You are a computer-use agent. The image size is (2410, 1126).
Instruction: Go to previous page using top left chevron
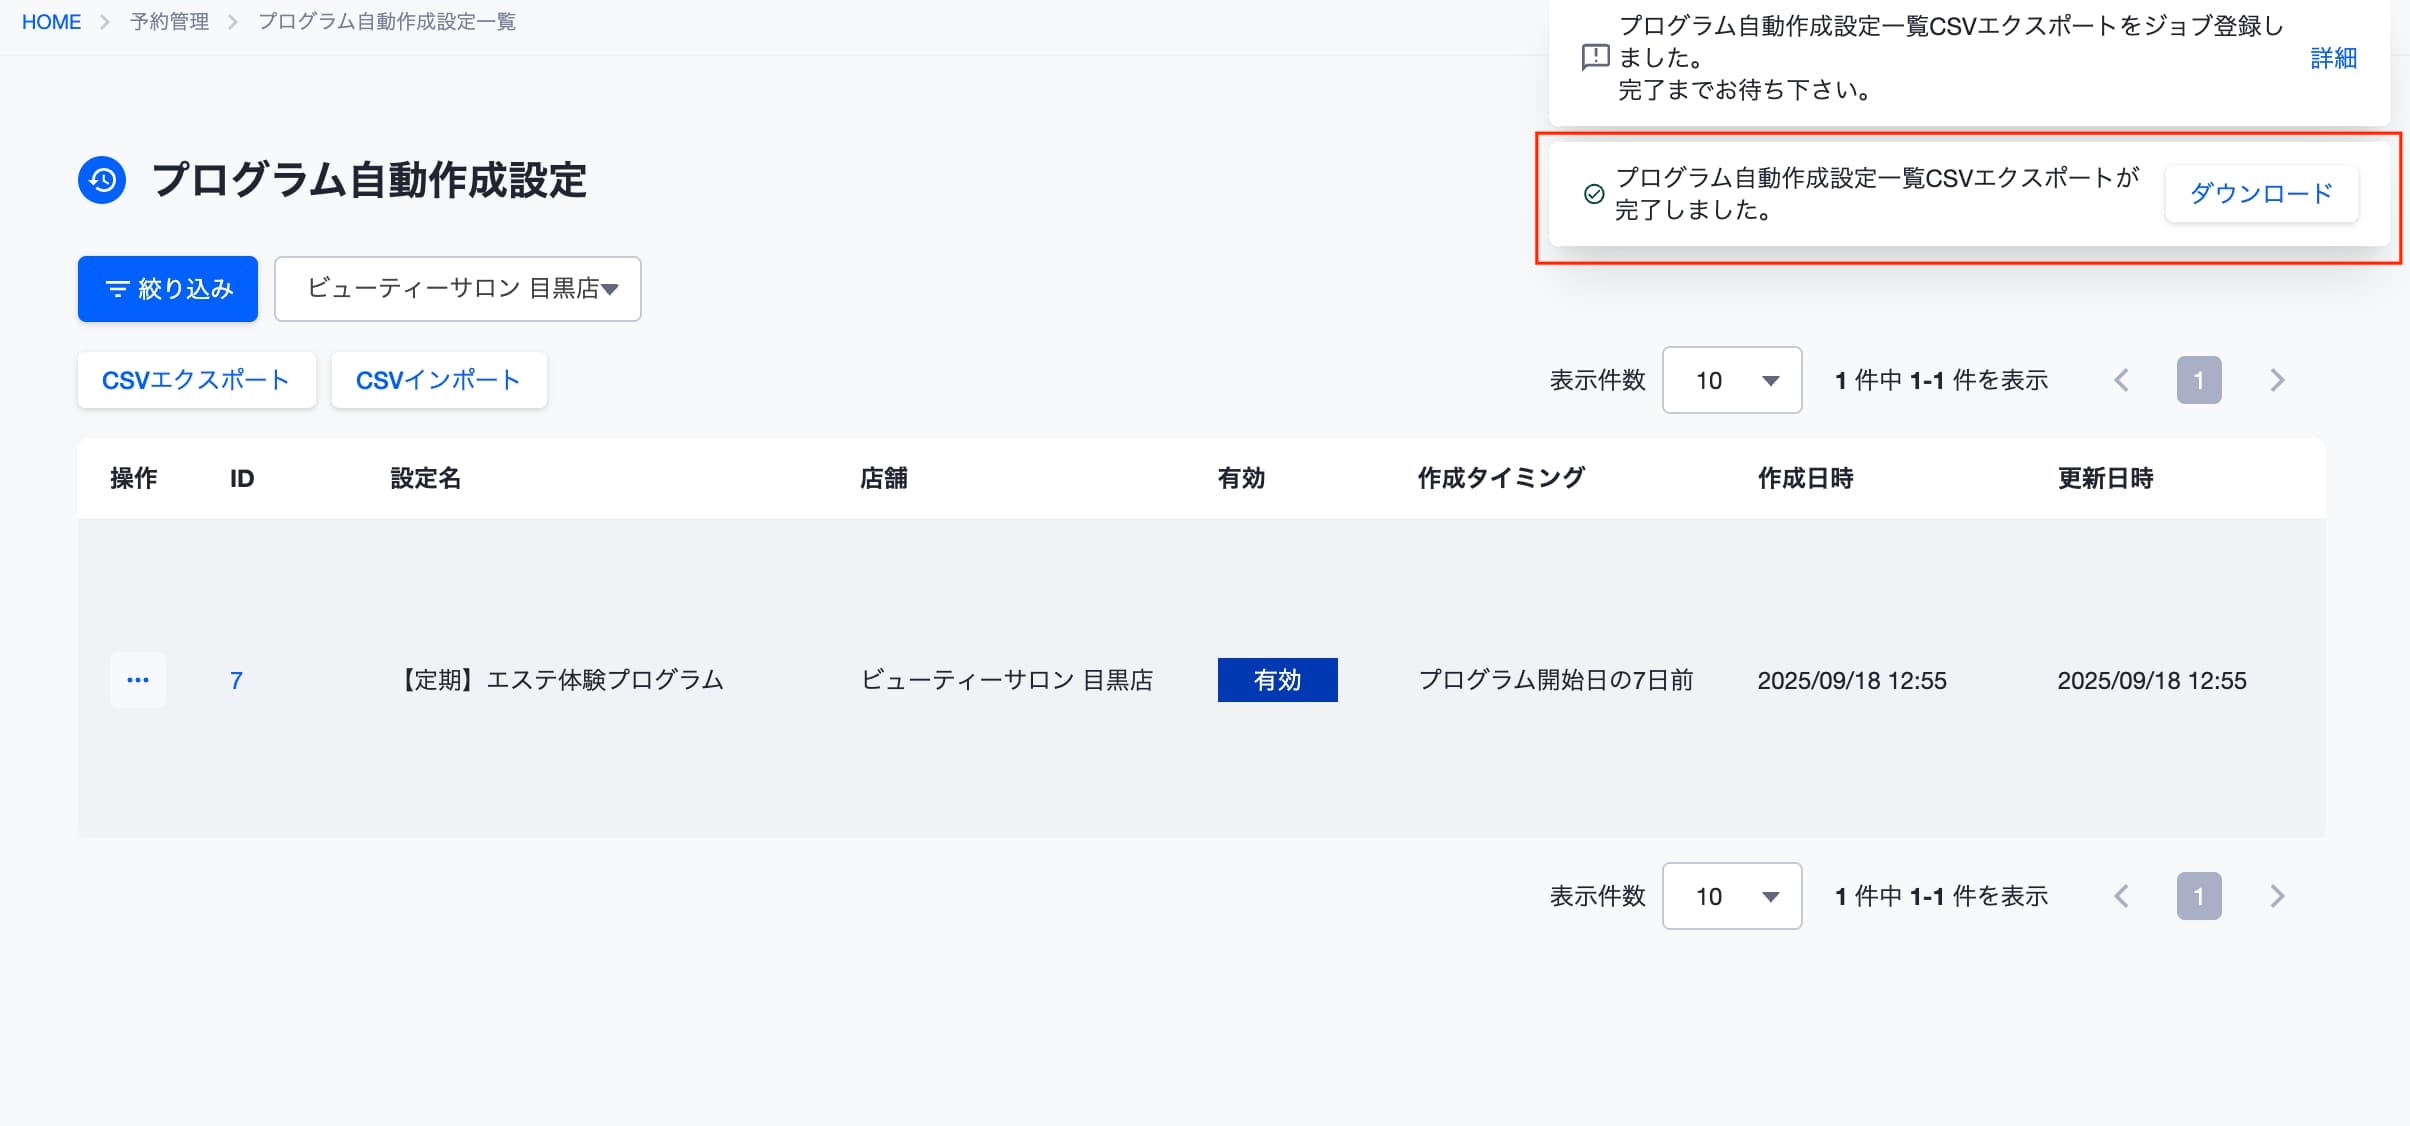[2121, 380]
